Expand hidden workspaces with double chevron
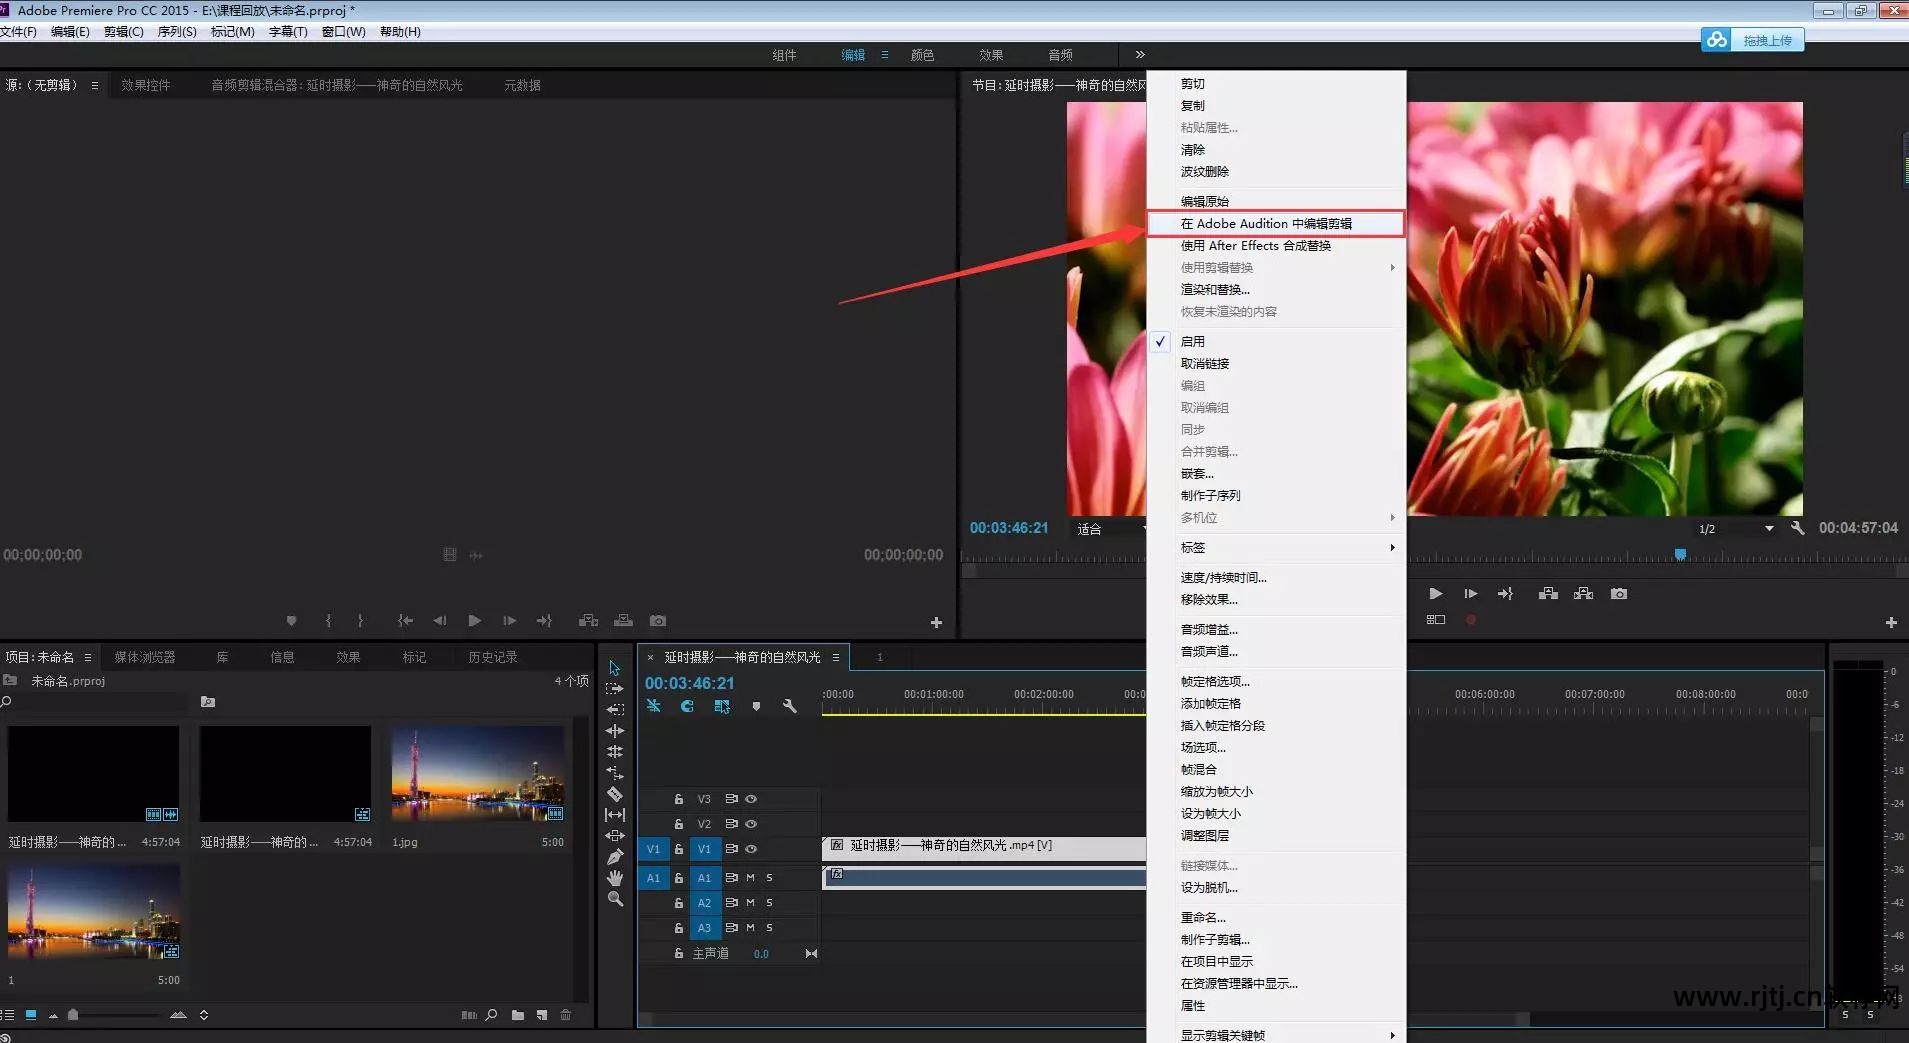The width and height of the screenshot is (1909, 1043). [1140, 54]
